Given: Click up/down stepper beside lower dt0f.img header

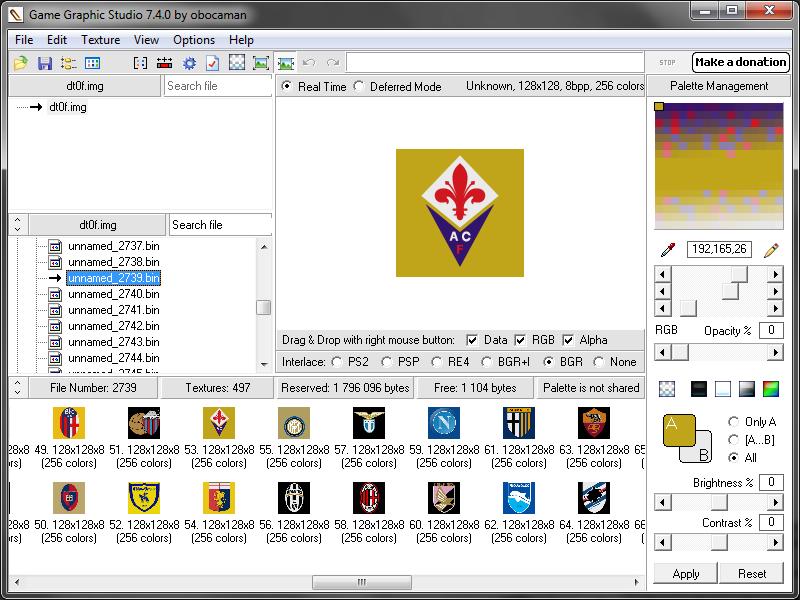Looking at the screenshot, I should click(x=18, y=224).
